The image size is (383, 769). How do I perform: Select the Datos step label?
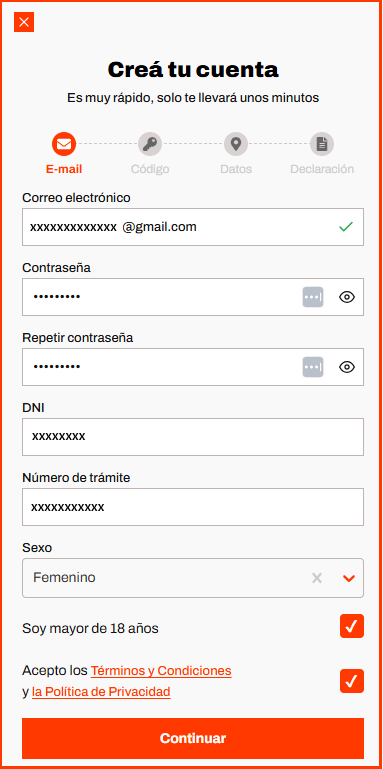point(236,169)
